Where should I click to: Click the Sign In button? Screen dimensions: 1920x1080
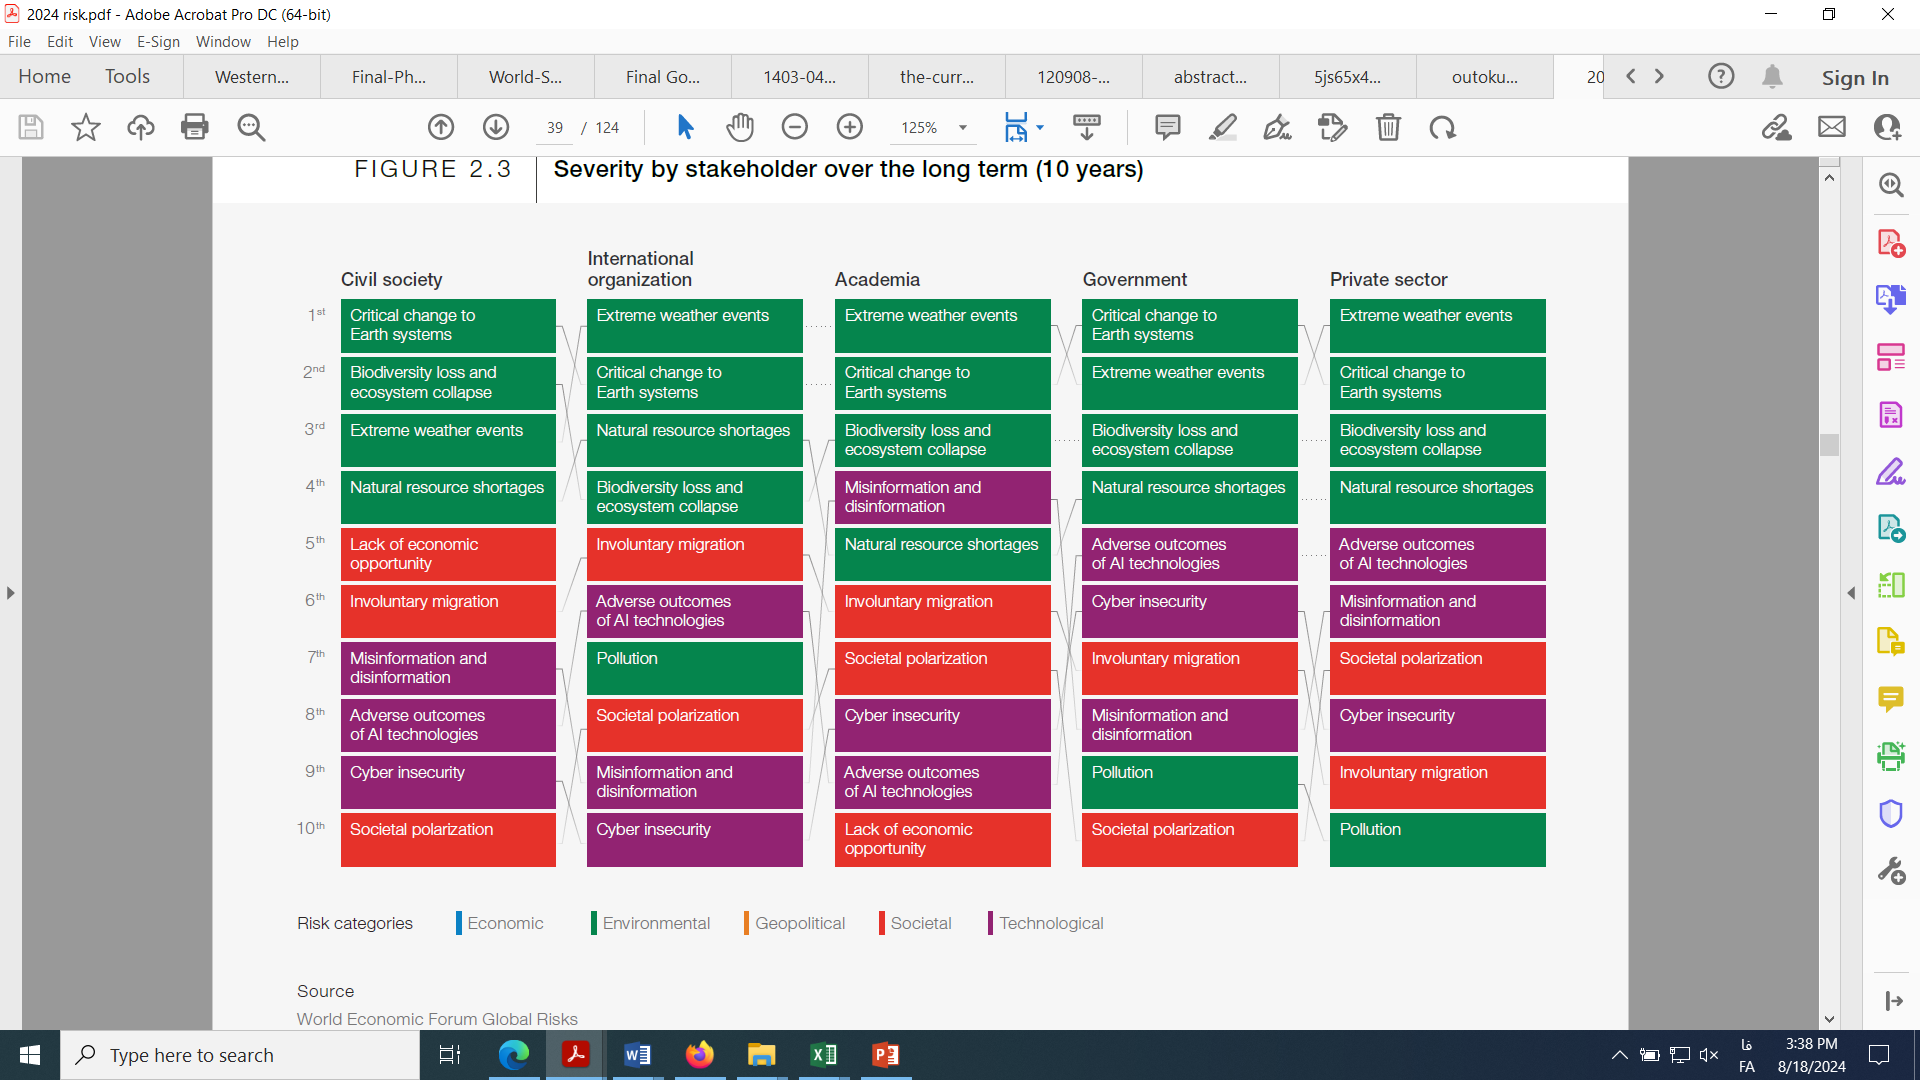1855,77
